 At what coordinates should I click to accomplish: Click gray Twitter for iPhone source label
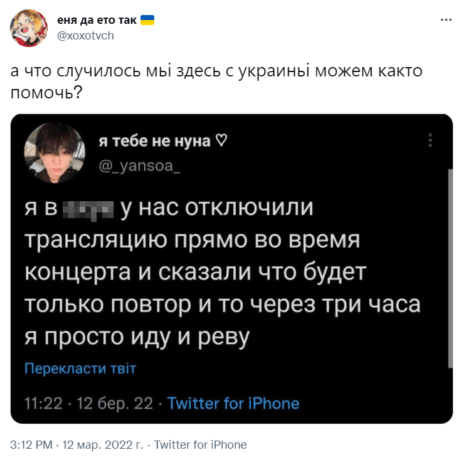pyautogui.click(x=200, y=445)
